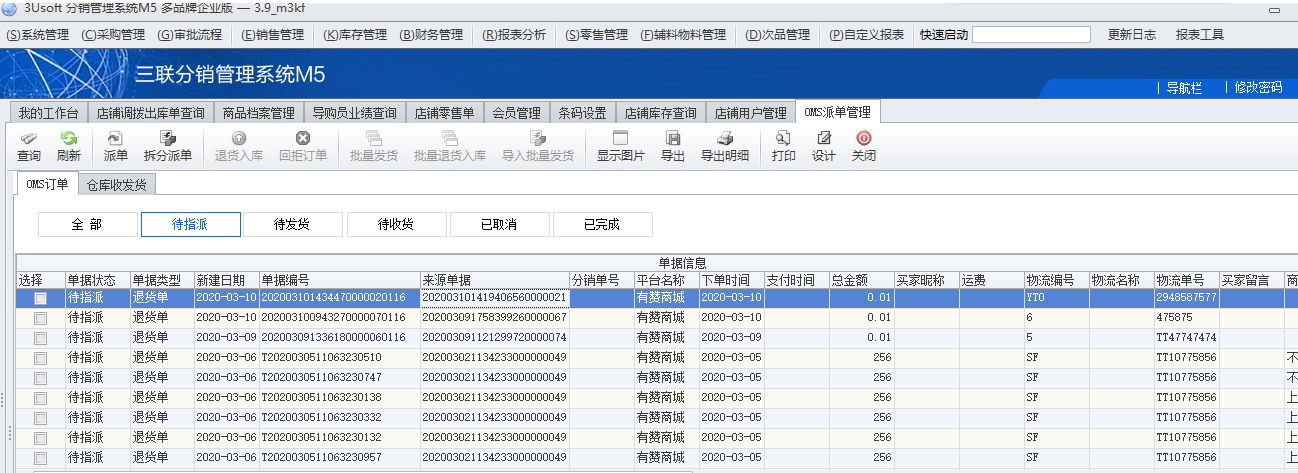Viewport: 1298px width, 473px height.
Task: Click the 刷新 refresh toolbar icon
Action: click(x=68, y=147)
